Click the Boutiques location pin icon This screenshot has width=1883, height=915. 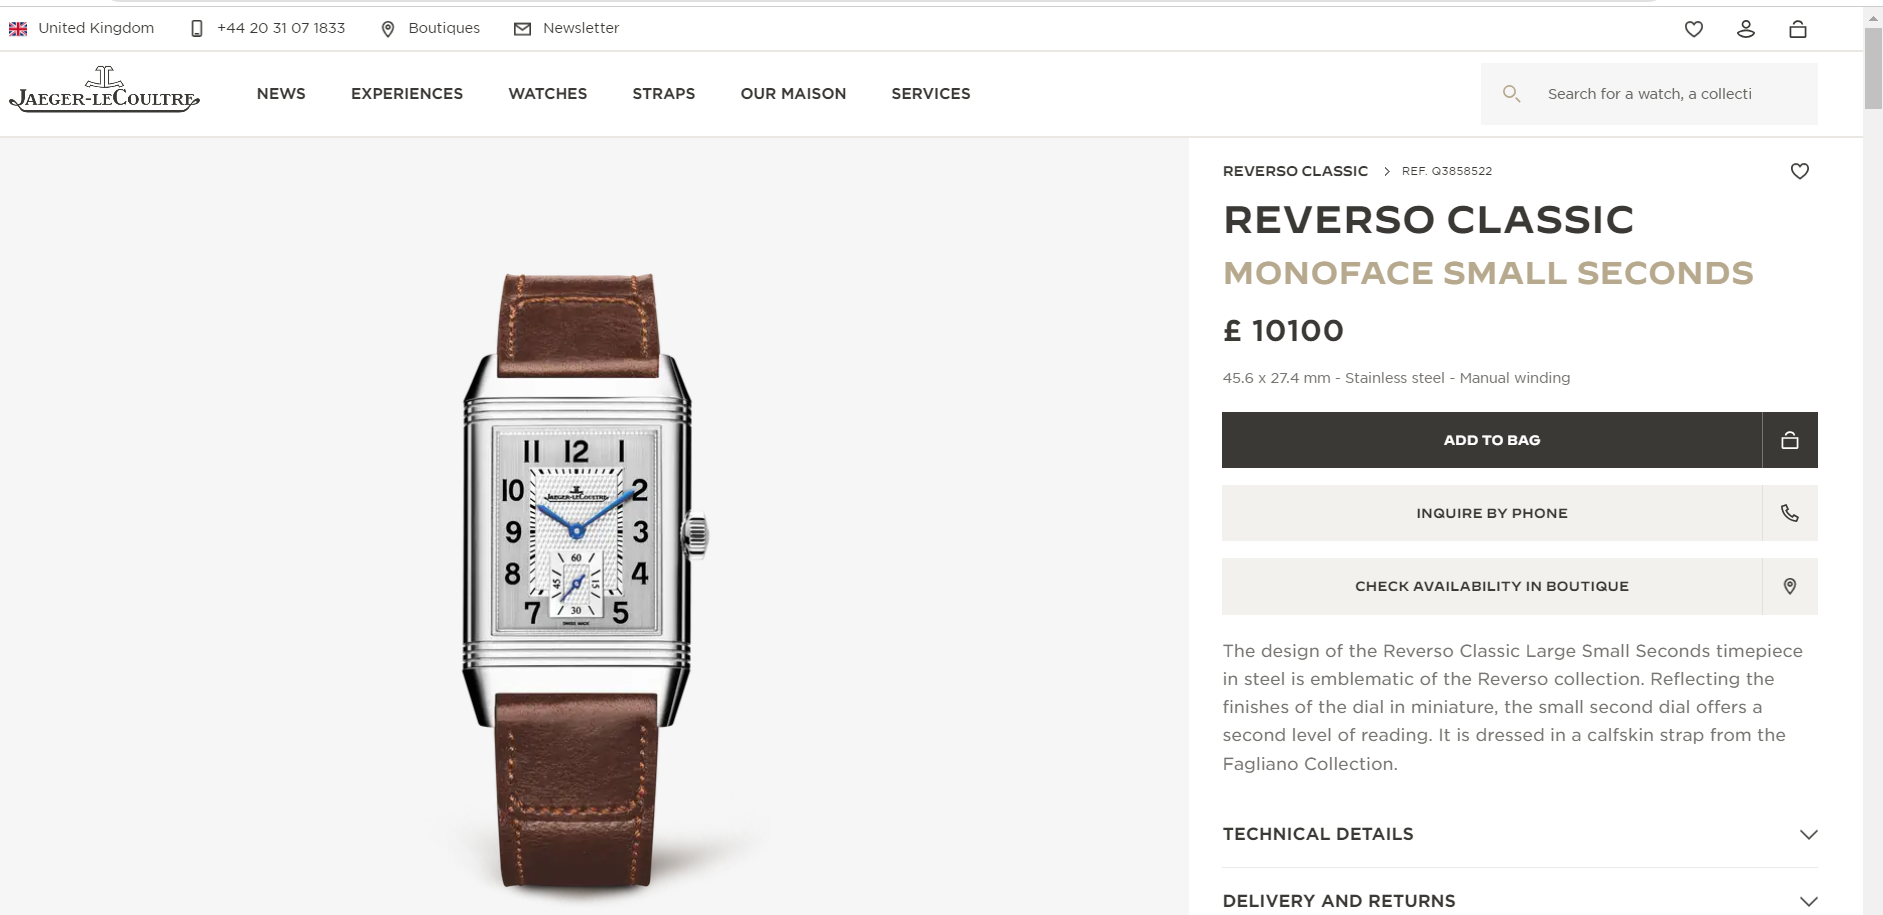click(x=388, y=29)
